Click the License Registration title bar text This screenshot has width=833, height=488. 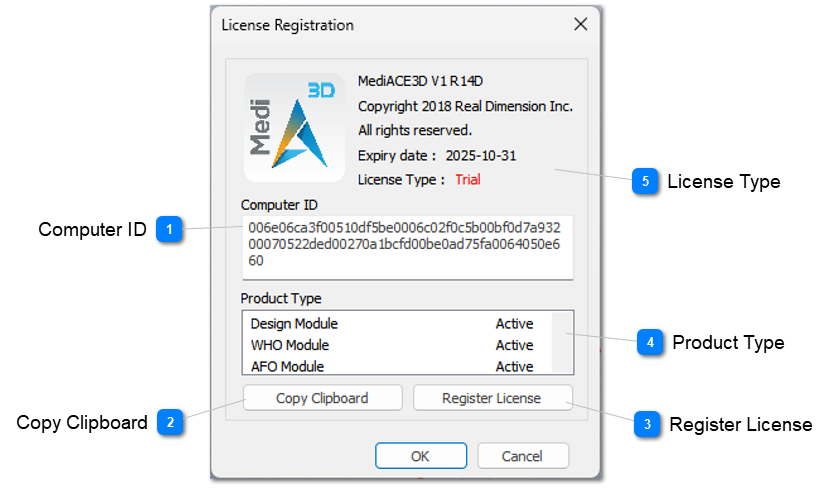click(287, 24)
